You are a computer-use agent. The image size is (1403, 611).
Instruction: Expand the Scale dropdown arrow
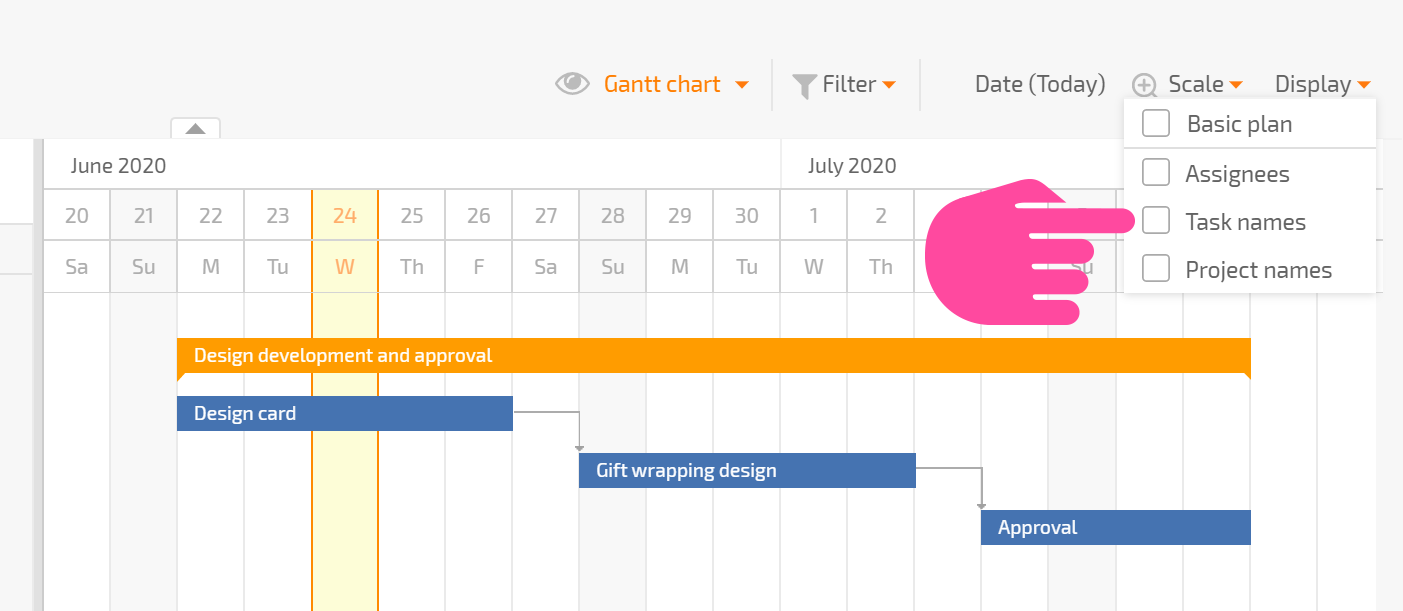tap(1236, 86)
